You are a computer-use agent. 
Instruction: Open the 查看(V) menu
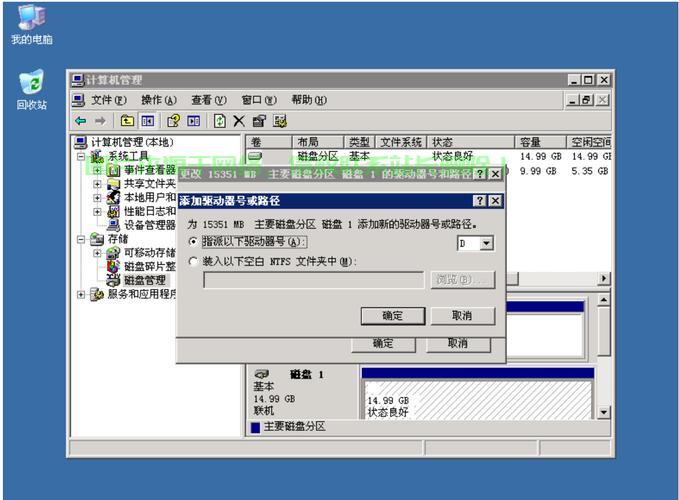click(208, 100)
